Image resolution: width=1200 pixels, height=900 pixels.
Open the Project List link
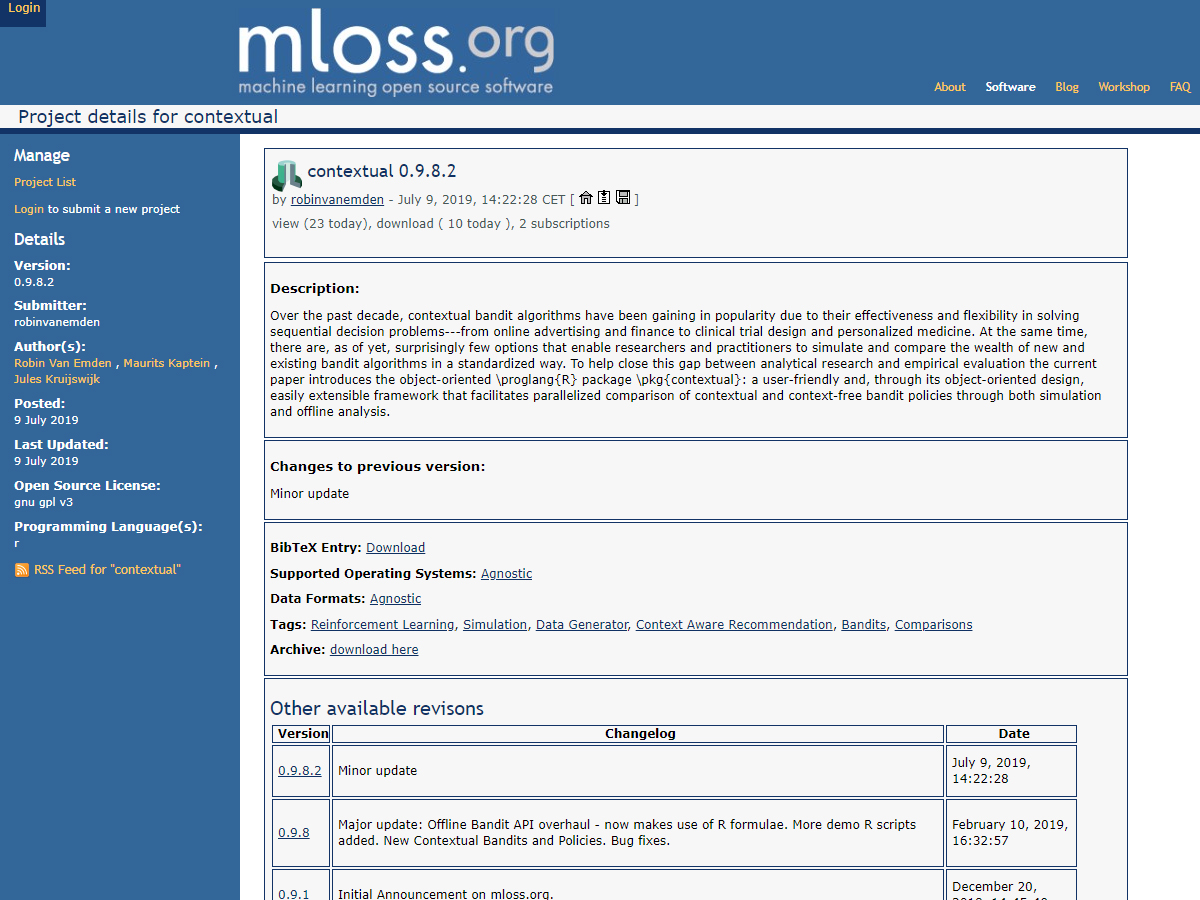coord(45,182)
